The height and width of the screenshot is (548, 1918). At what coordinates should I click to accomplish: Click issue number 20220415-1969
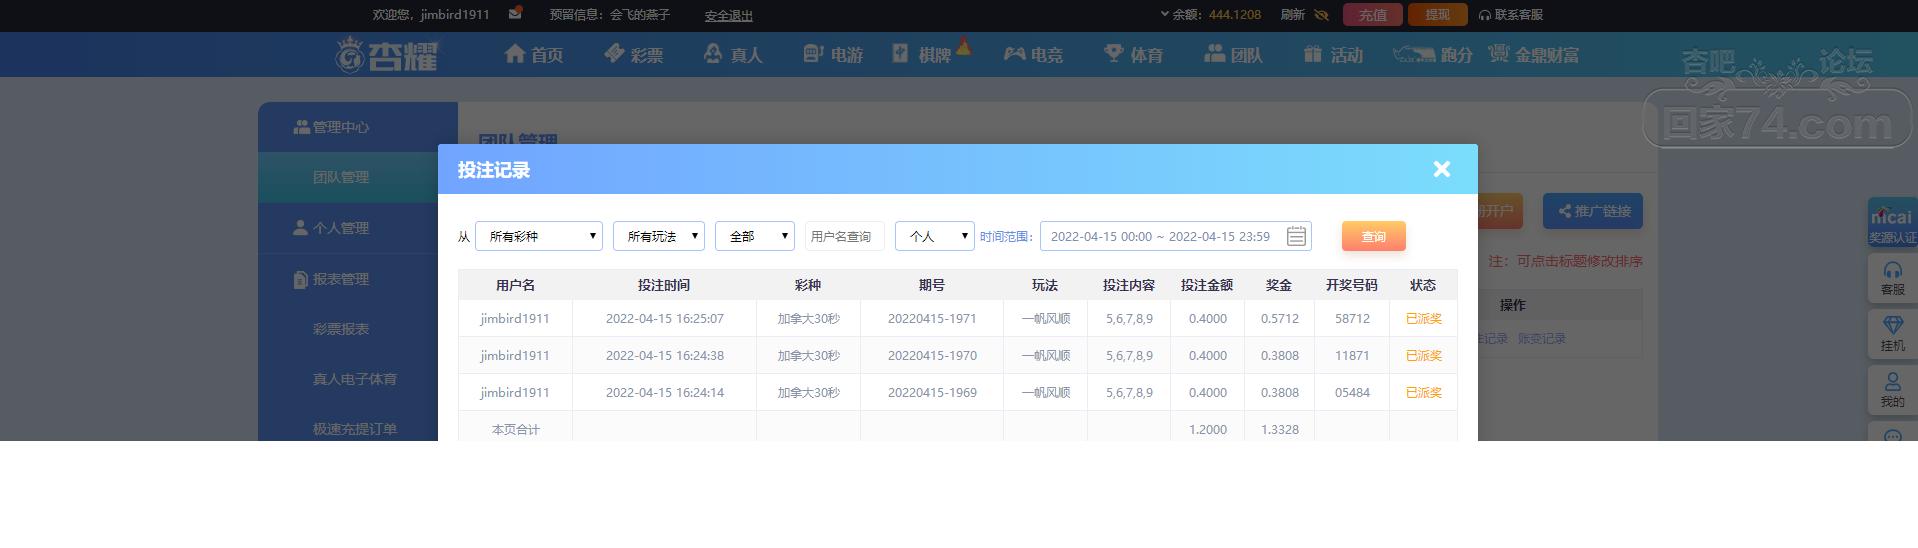(932, 392)
